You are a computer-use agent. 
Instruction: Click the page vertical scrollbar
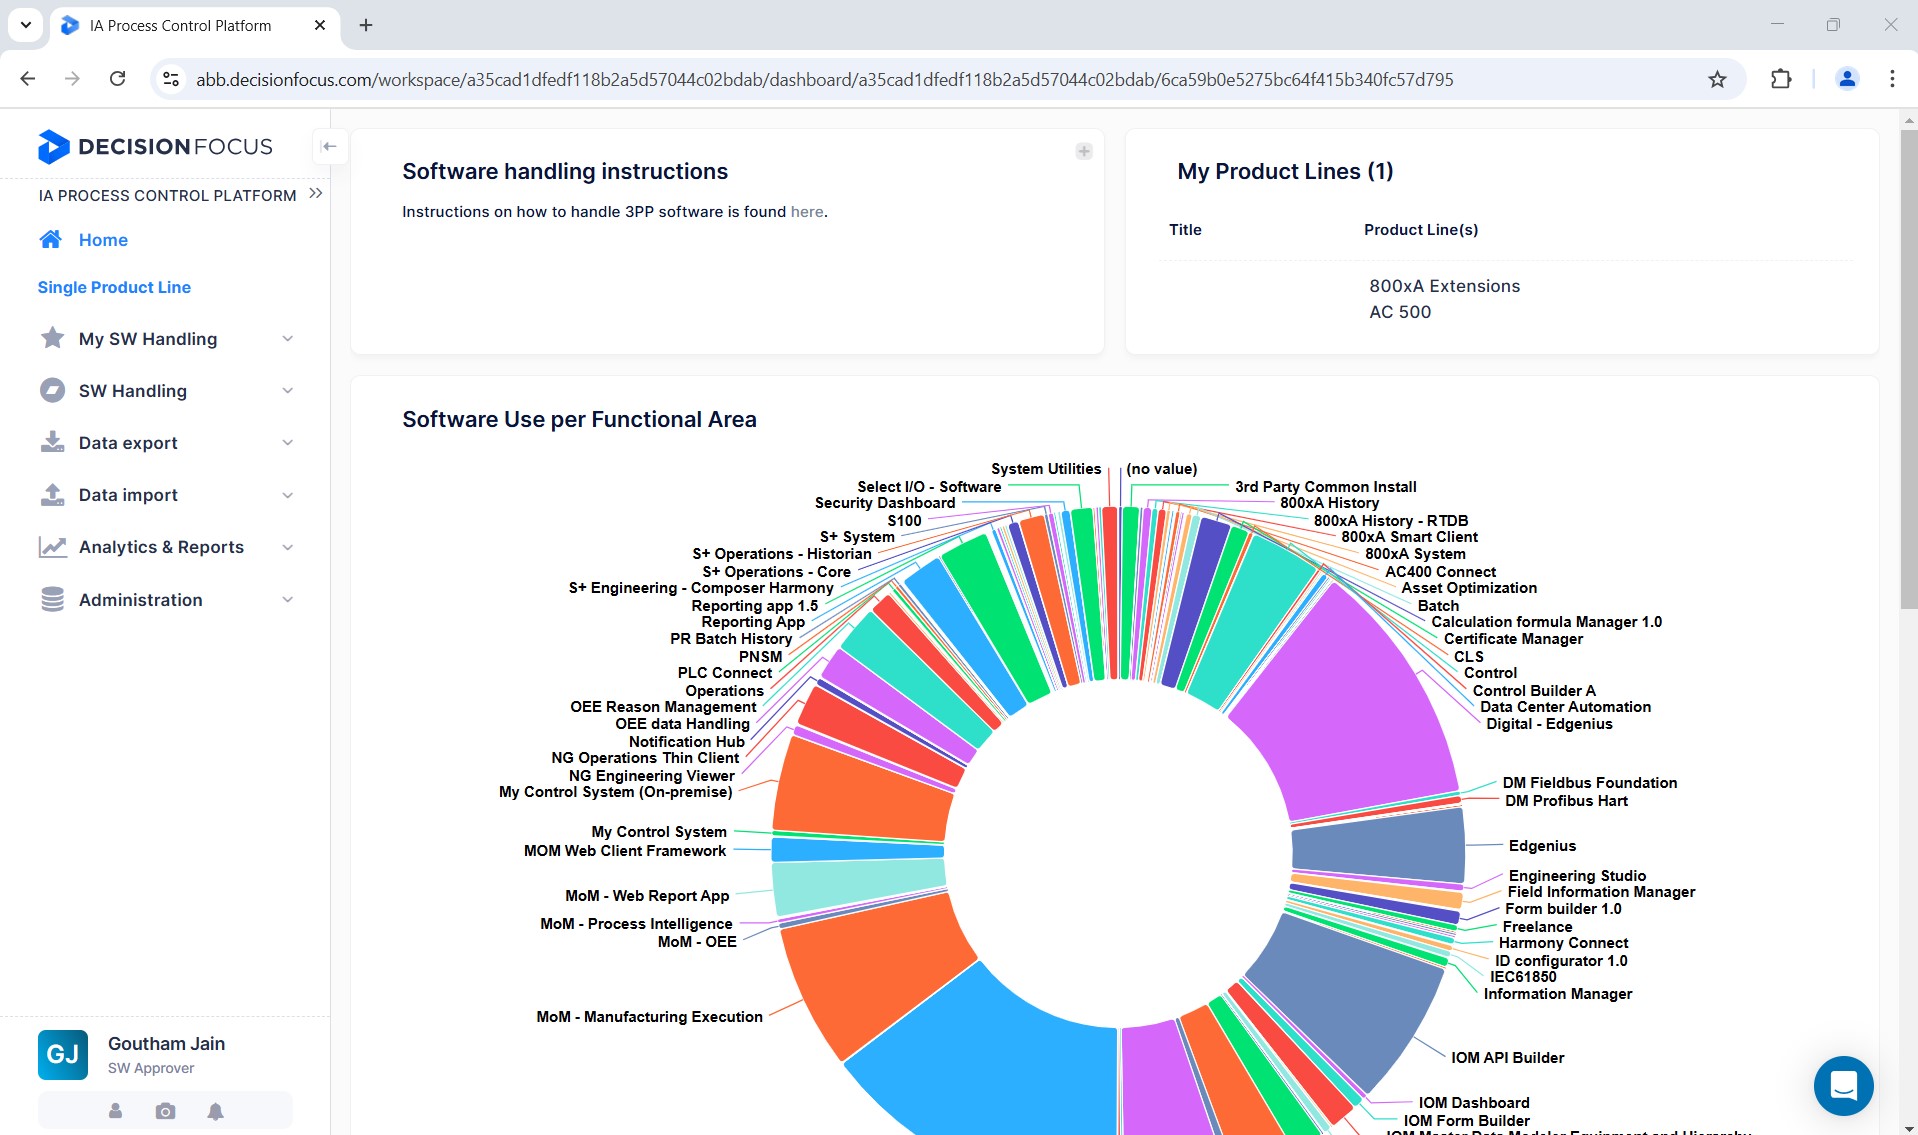coord(1908,370)
